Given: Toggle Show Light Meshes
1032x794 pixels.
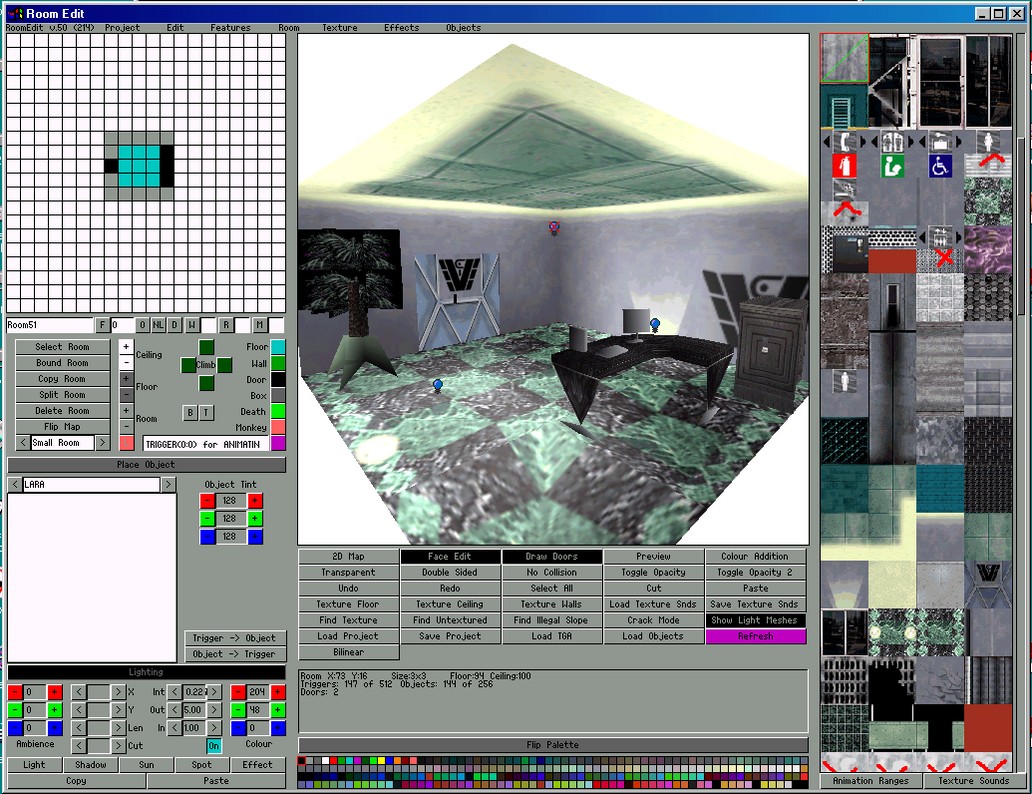Looking at the screenshot, I should tap(755, 620).
